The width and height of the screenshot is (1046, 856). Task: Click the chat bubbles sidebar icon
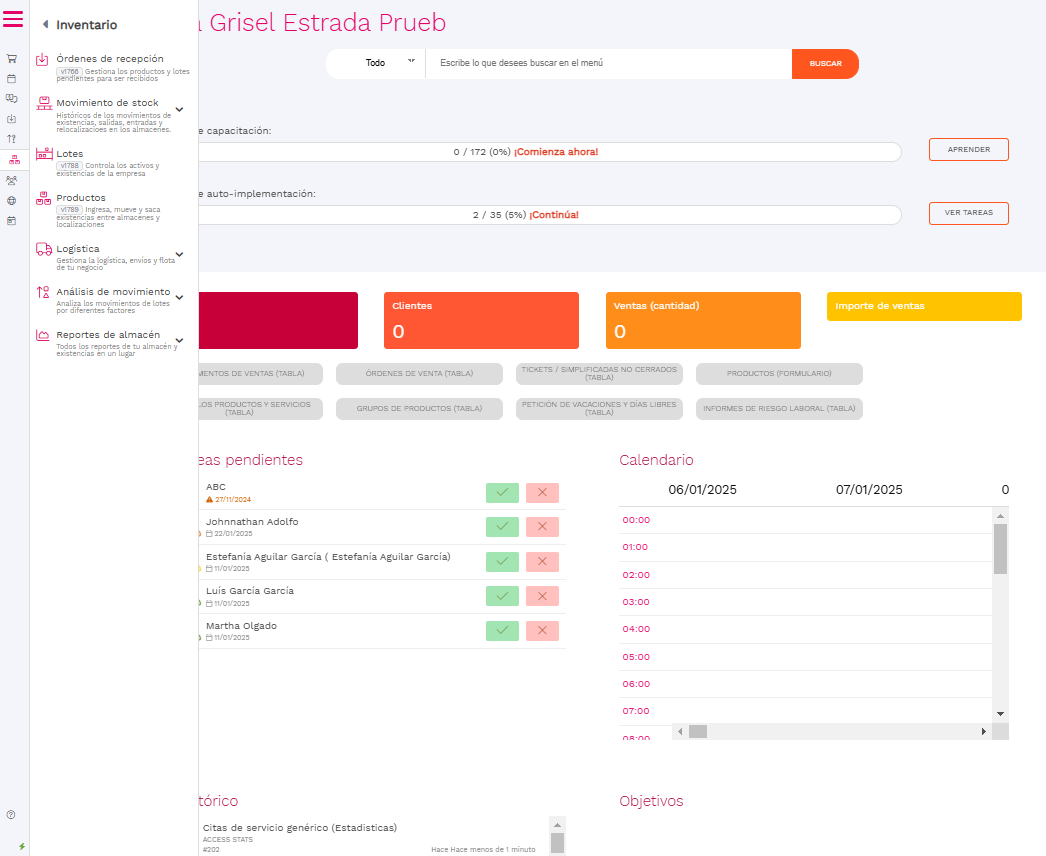tap(11, 99)
